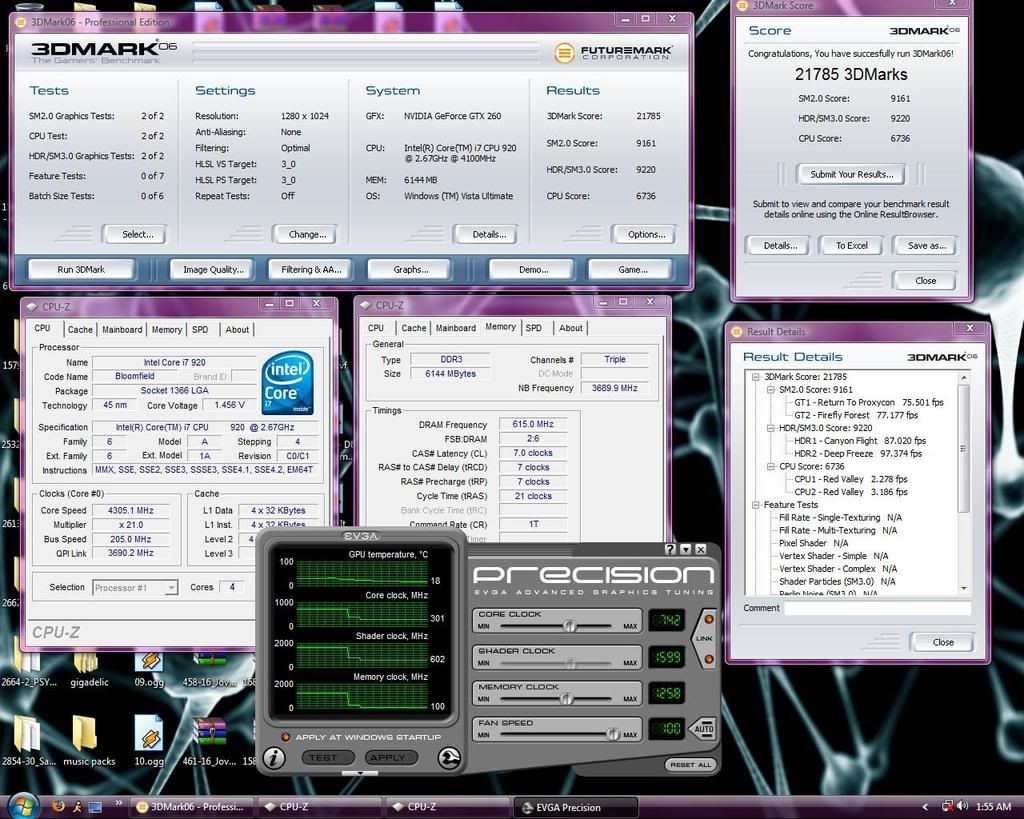Launch Firefox from quick launch
The height and width of the screenshot is (819, 1024).
[58, 806]
